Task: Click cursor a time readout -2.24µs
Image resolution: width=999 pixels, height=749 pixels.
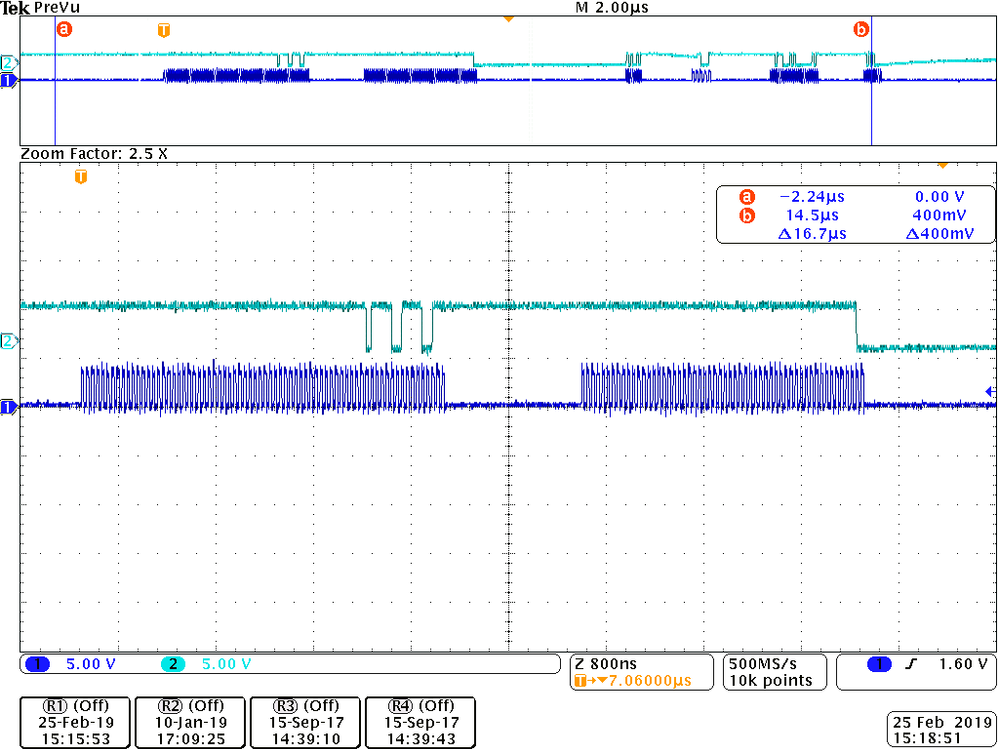Action: tap(811, 197)
